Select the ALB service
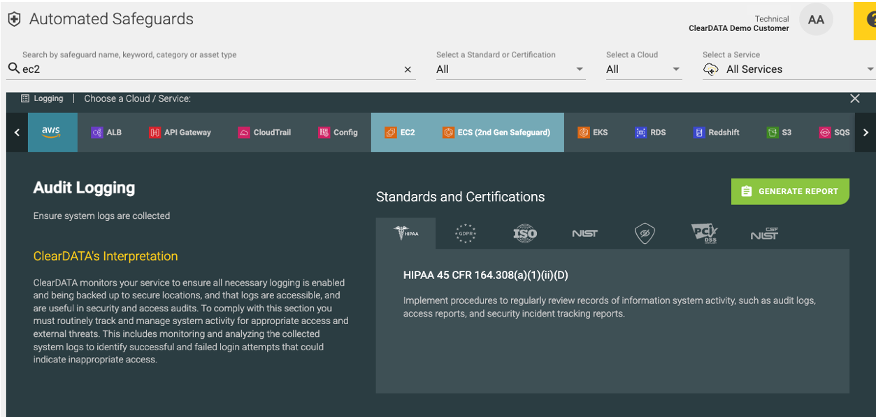The height and width of the screenshot is (418, 876). click(106, 132)
